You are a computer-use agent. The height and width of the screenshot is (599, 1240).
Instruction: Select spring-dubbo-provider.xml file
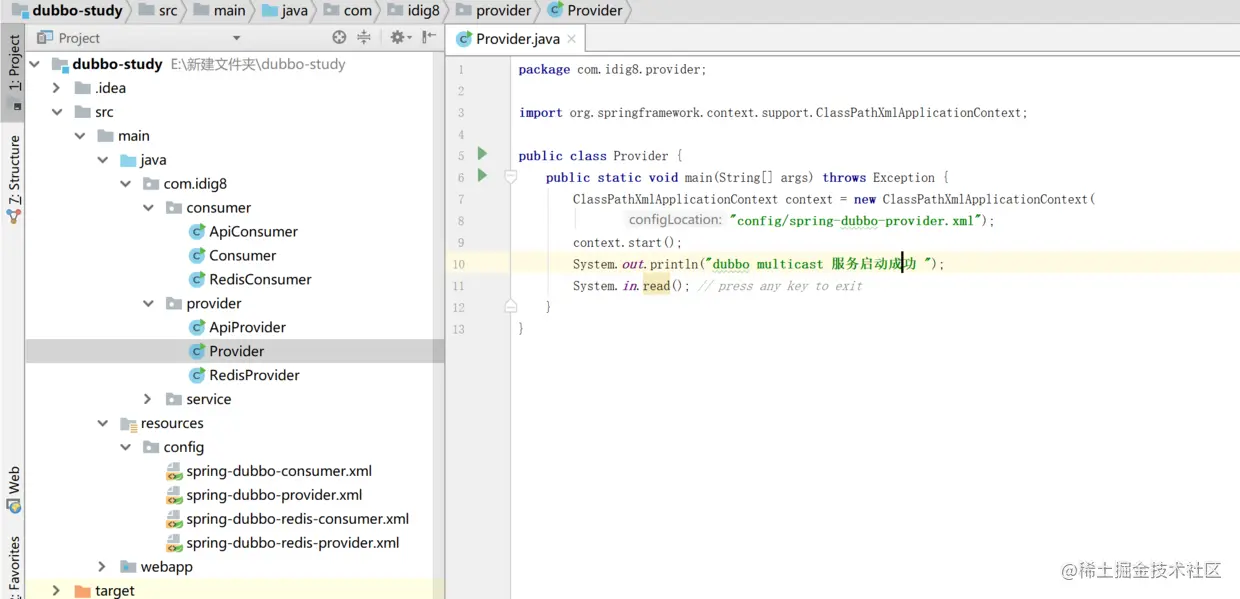tap(274, 495)
